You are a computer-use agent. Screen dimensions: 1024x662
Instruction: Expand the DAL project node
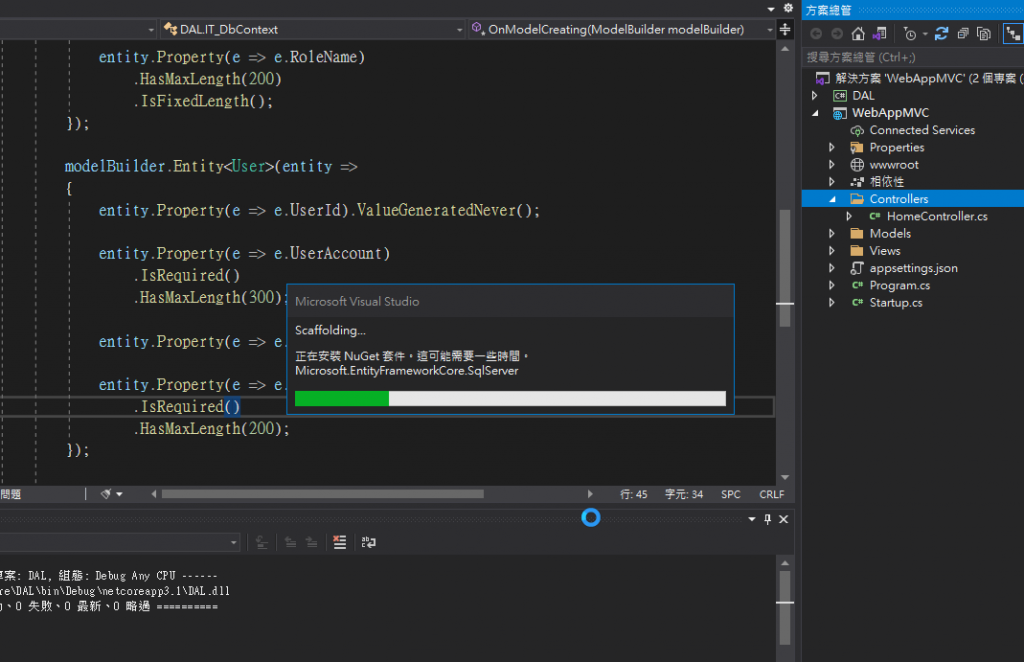(x=815, y=96)
